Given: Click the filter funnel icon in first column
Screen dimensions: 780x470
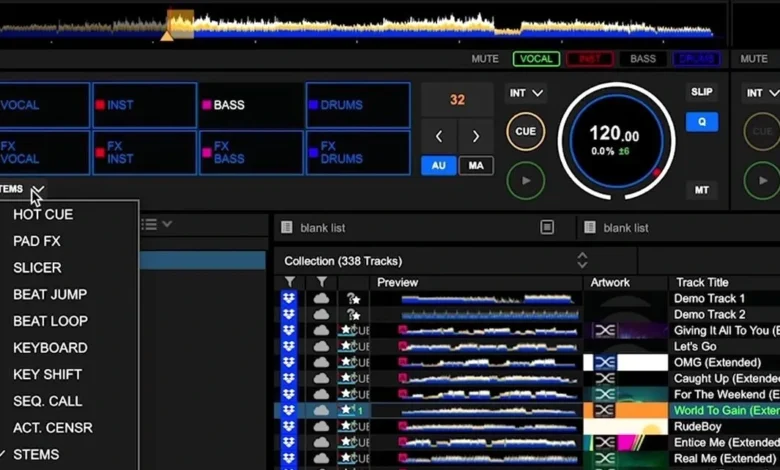Looking at the screenshot, I should 290,283.
